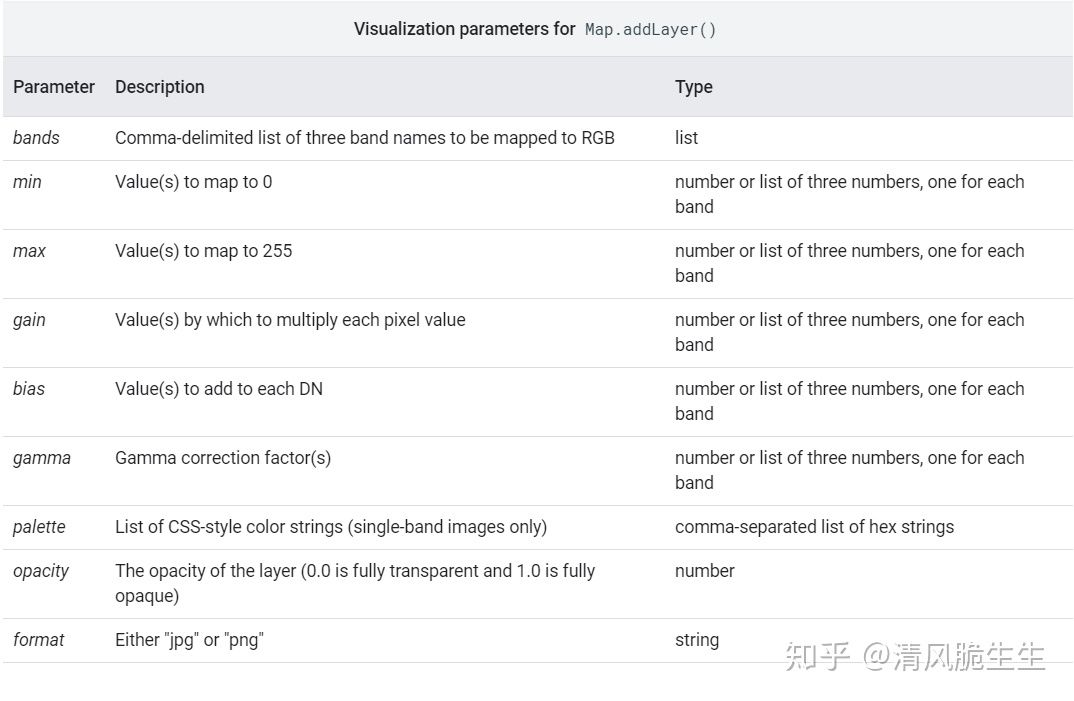Image resolution: width=1074 pixels, height=701 pixels.
Task: Select the 'gamma' parameter name
Action: tap(41, 458)
